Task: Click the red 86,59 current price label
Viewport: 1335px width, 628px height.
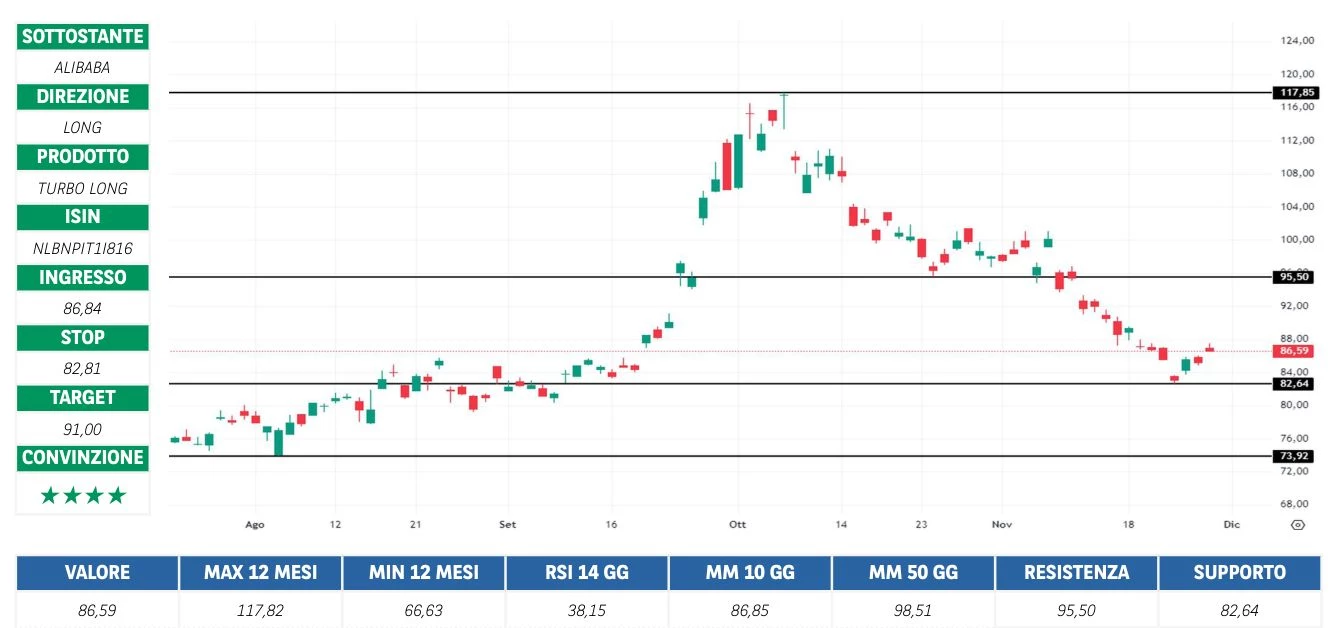Action: click(x=1292, y=351)
